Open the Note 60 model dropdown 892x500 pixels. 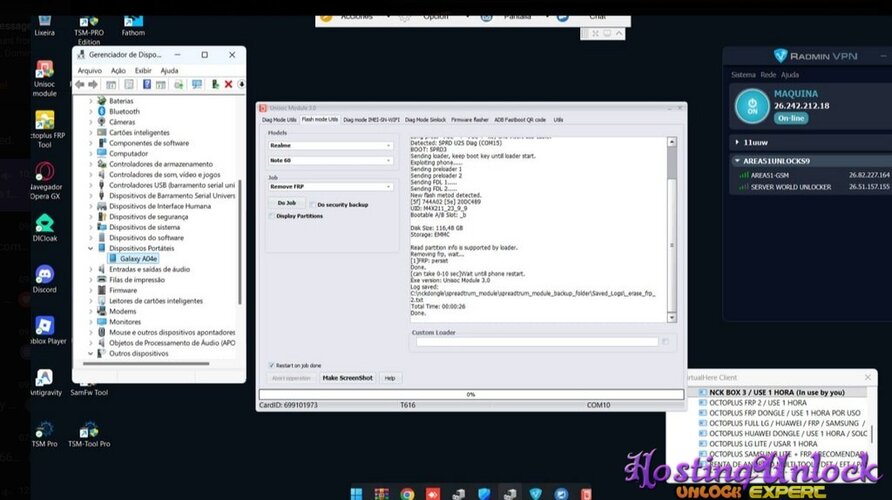330,160
